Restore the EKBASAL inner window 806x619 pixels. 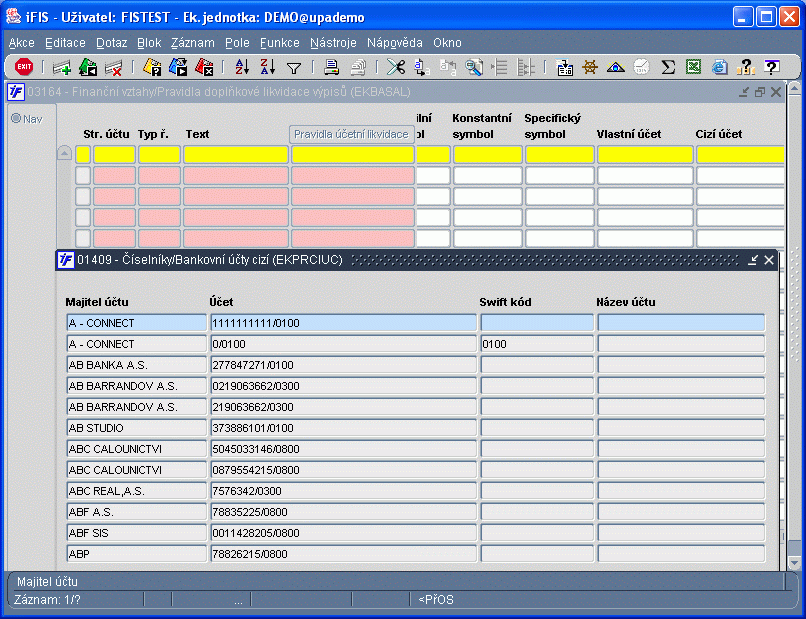(760, 93)
